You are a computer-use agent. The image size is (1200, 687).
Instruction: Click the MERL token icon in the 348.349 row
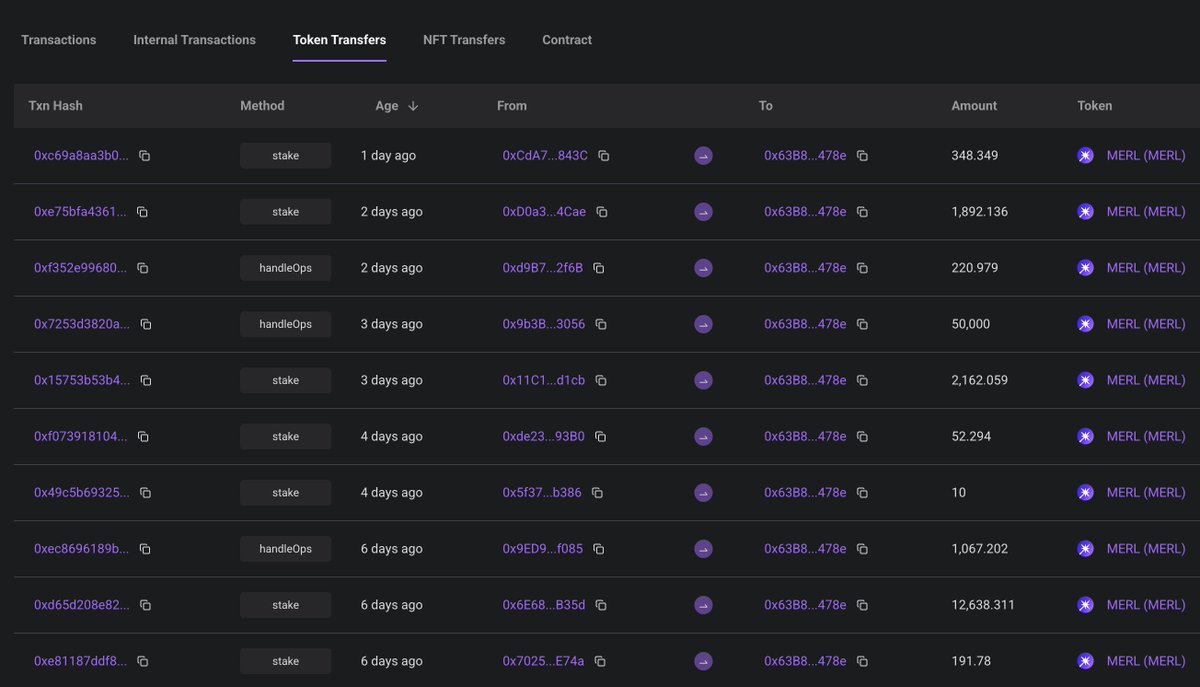pyautogui.click(x=1085, y=156)
